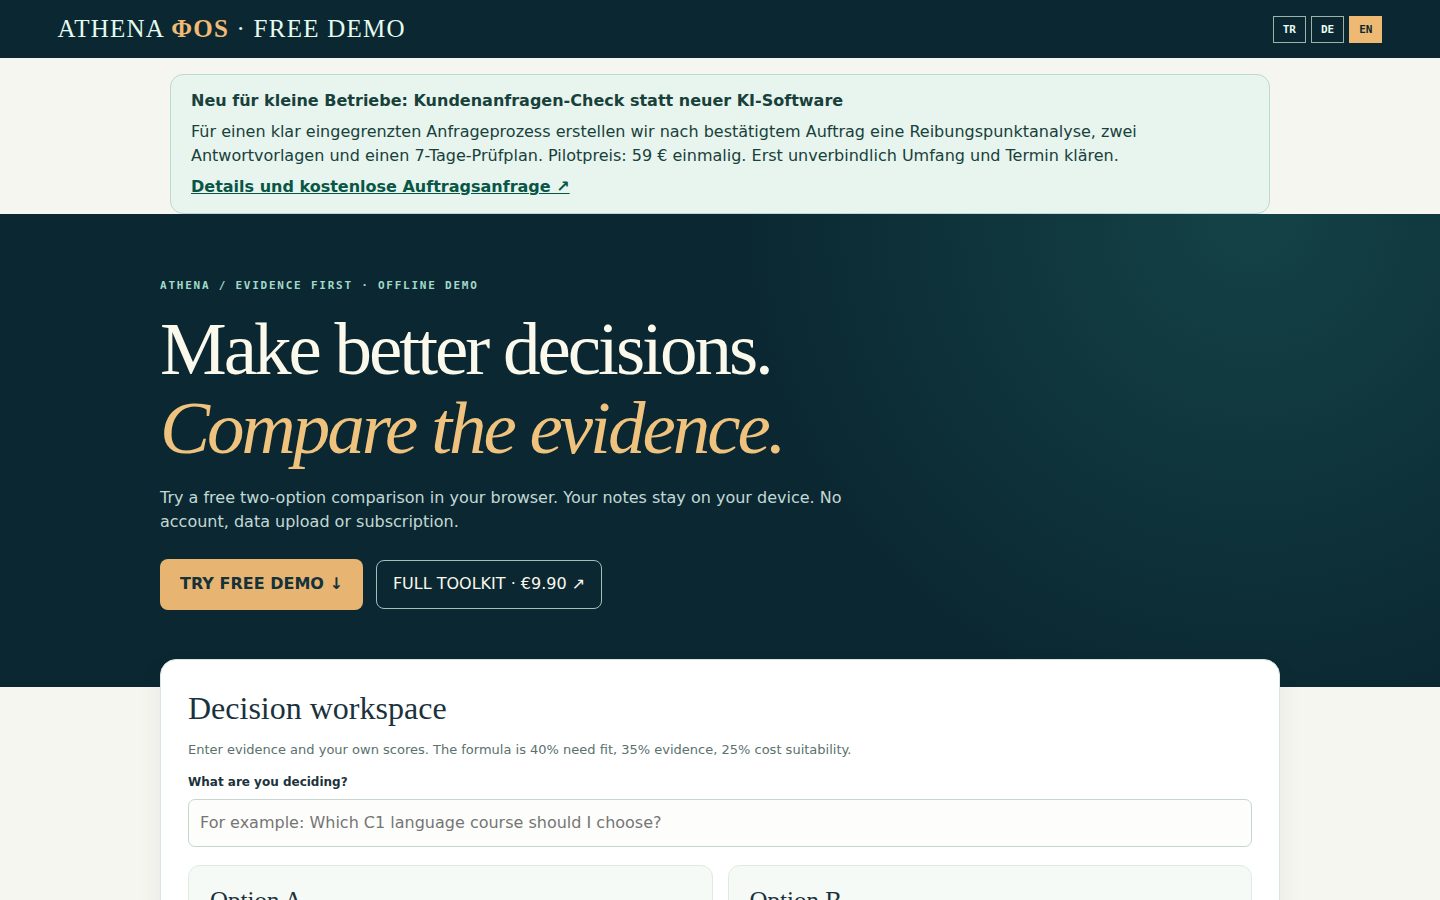The height and width of the screenshot is (900, 1440).
Task: Click the TRY FREE DEMO button
Action: [x=261, y=584]
